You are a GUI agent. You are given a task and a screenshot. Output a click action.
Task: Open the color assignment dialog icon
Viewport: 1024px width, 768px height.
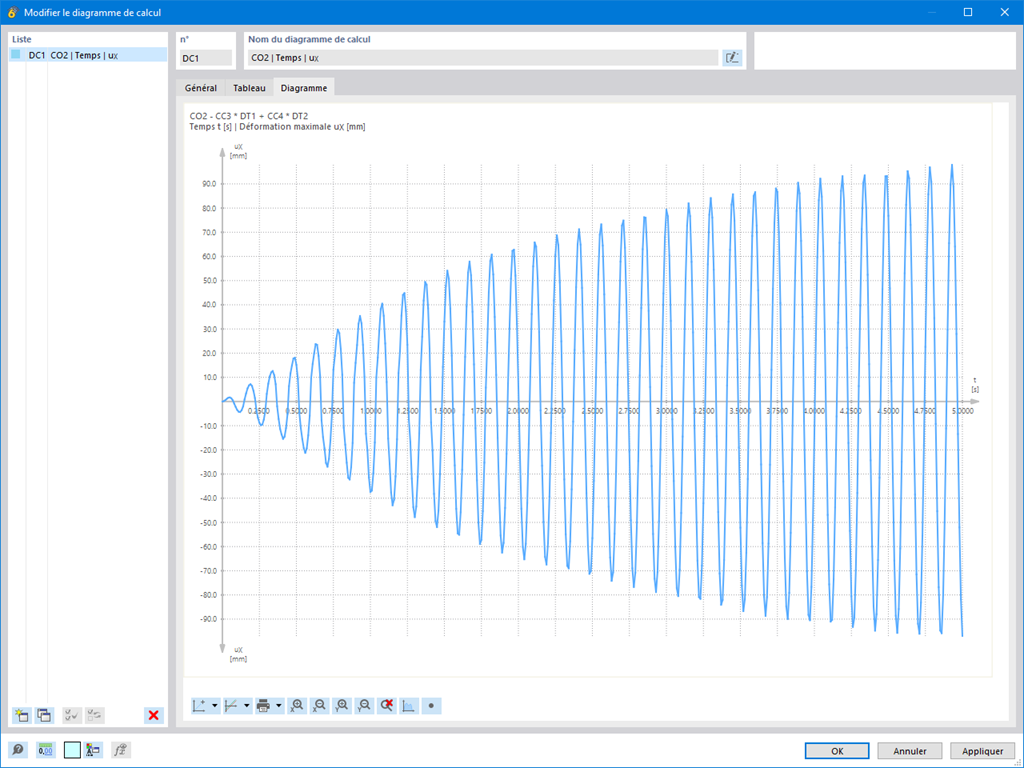click(x=93, y=750)
